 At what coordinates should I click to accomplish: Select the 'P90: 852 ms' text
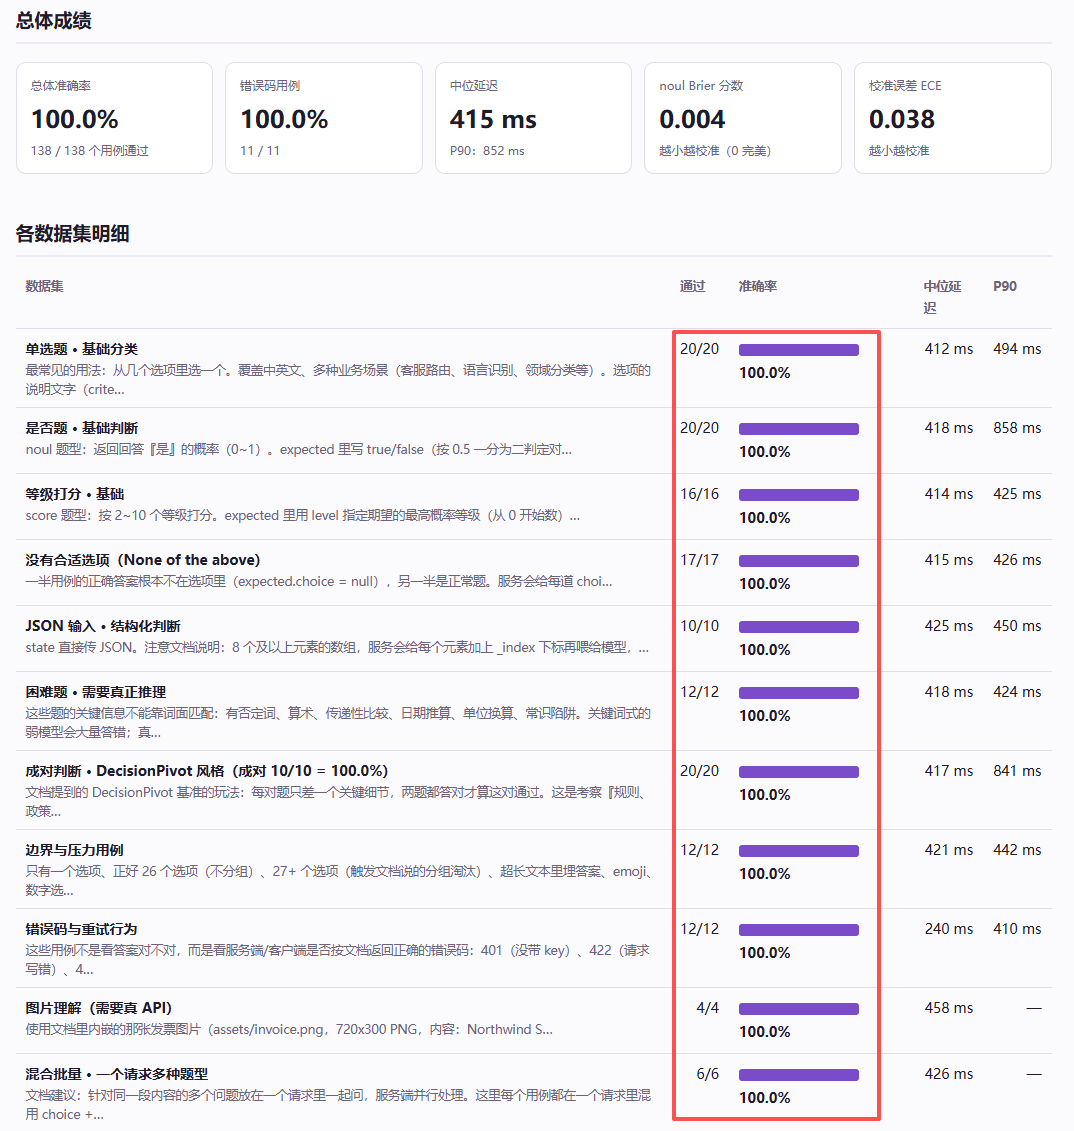pyautogui.click(x=487, y=151)
